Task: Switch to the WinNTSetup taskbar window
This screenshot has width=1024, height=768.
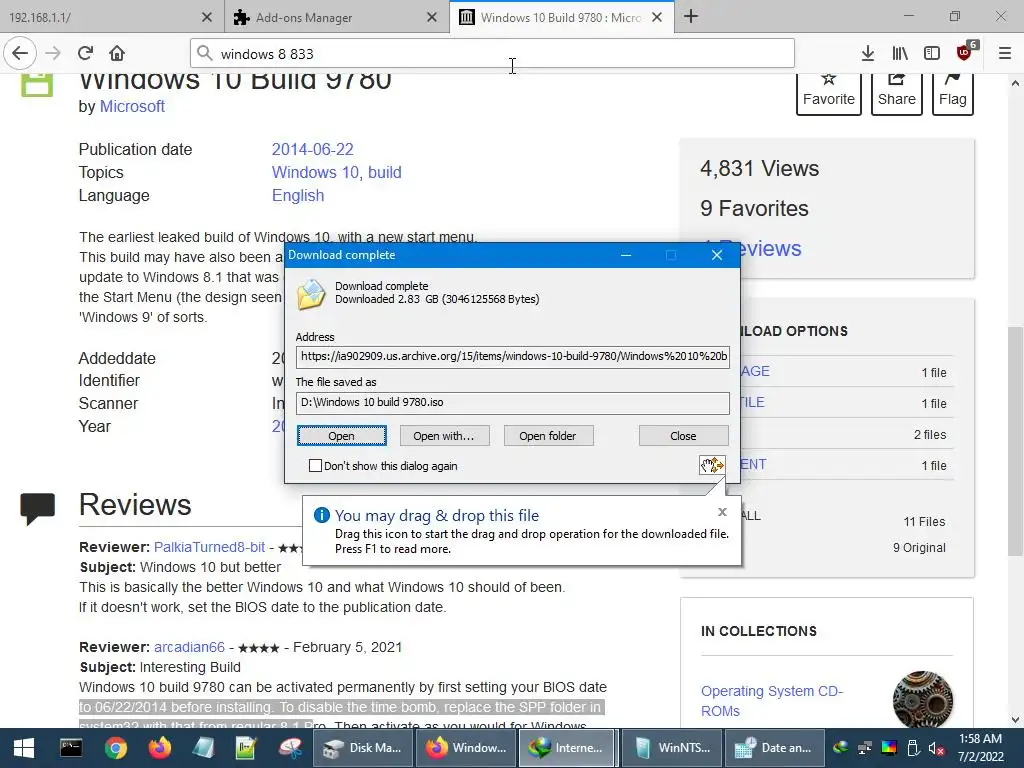Action: tap(671, 748)
